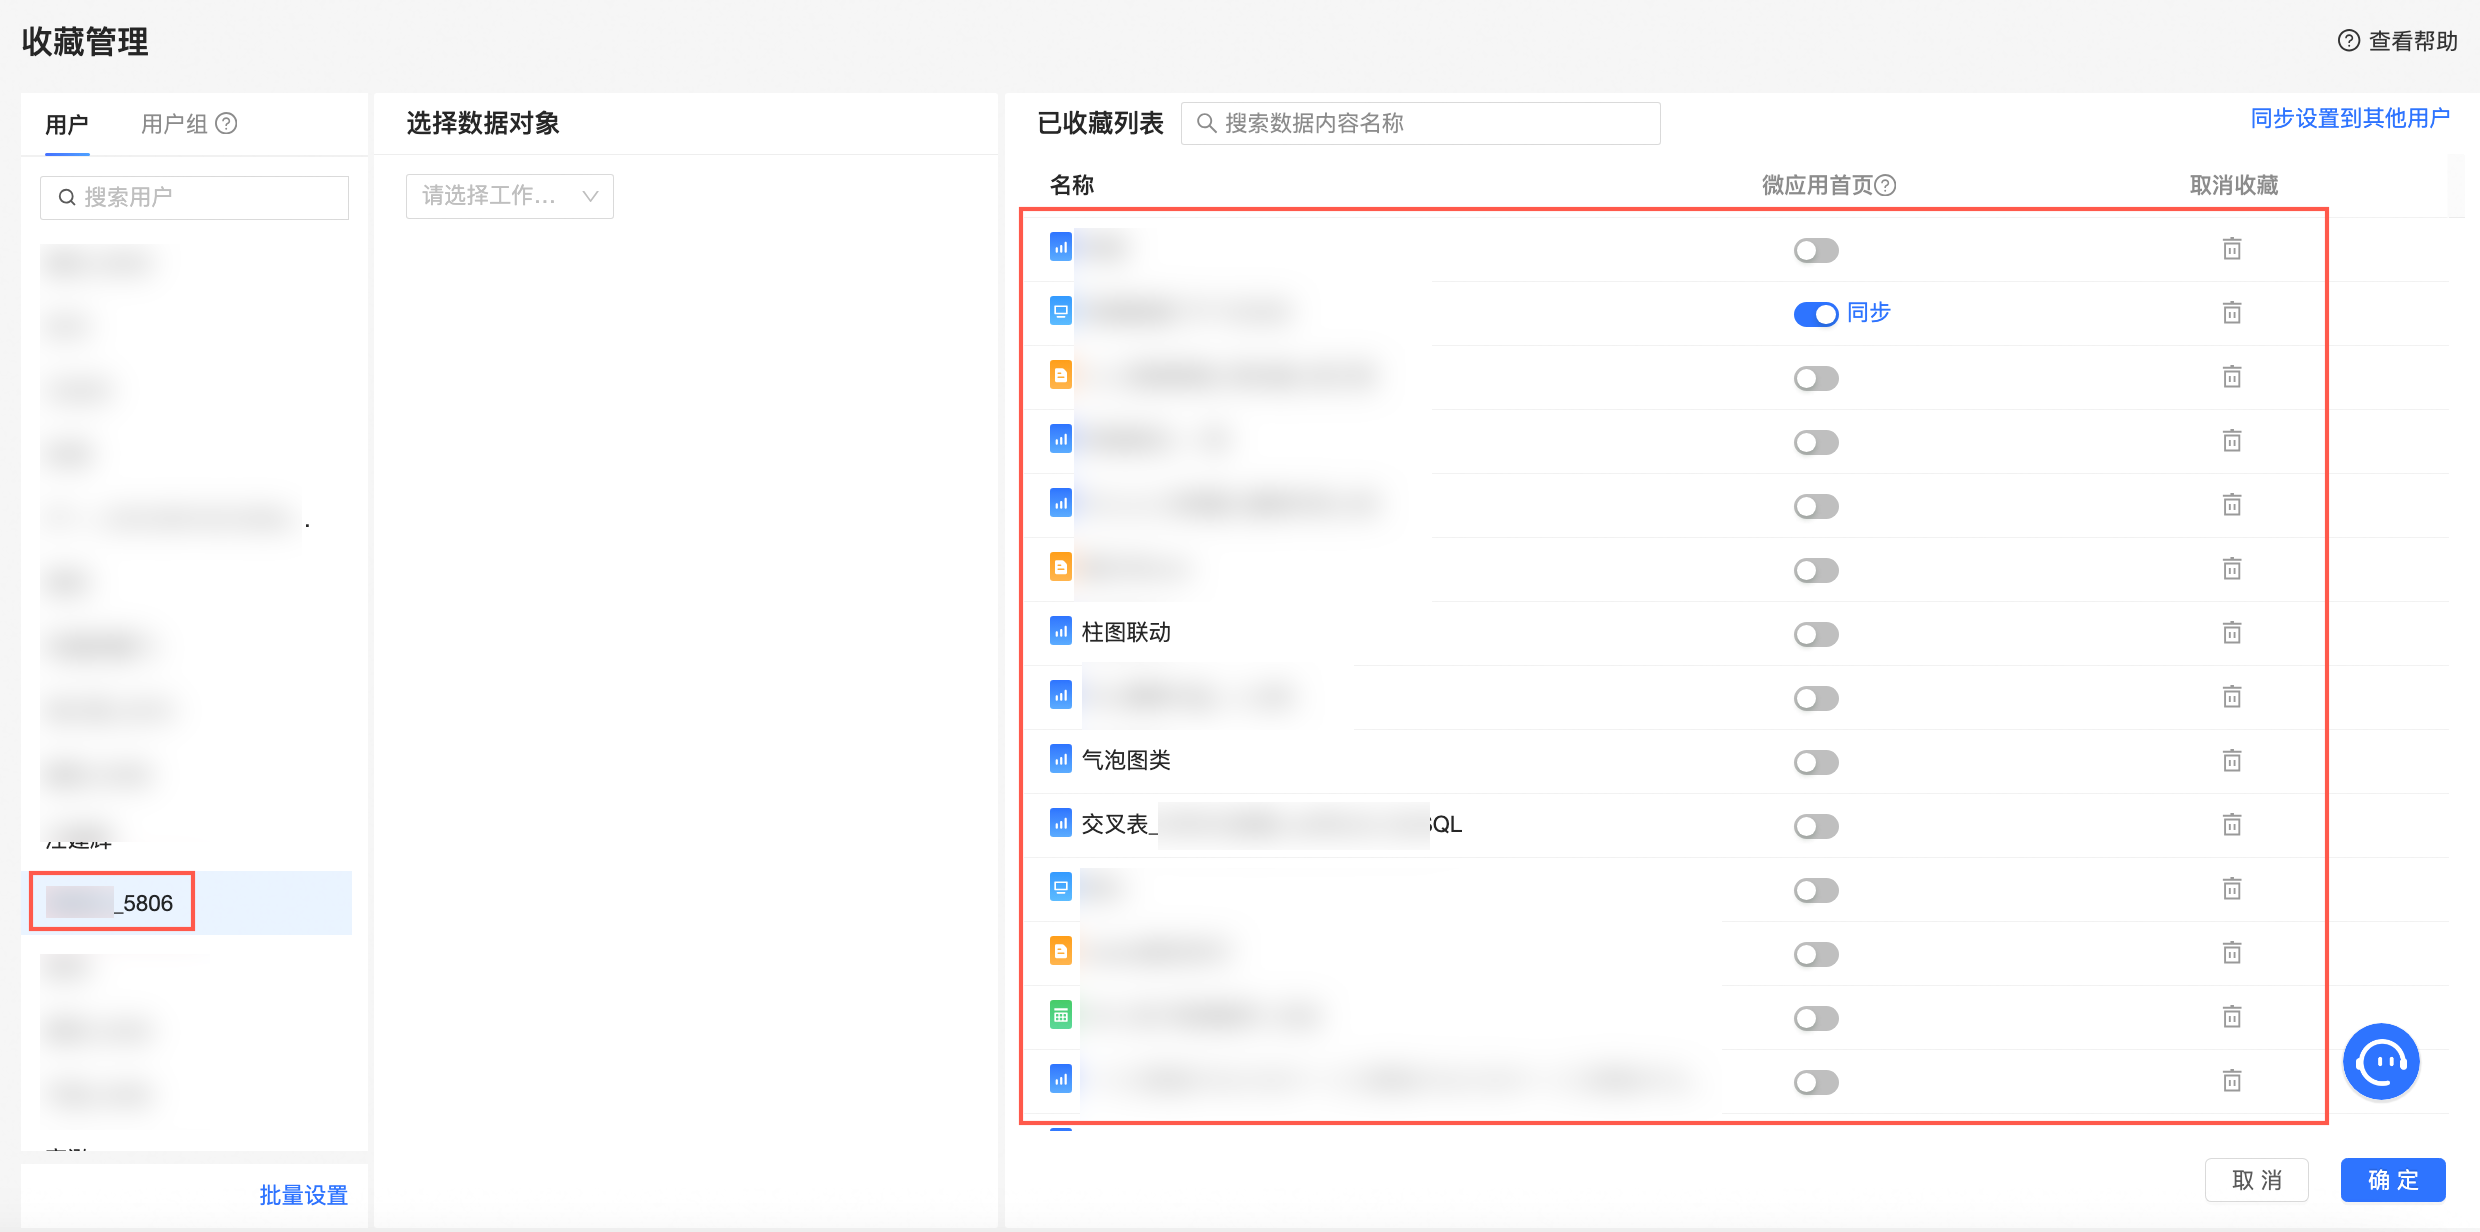
Task: Toggle 气泡图类 microapp homepage switch
Action: 1815,762
